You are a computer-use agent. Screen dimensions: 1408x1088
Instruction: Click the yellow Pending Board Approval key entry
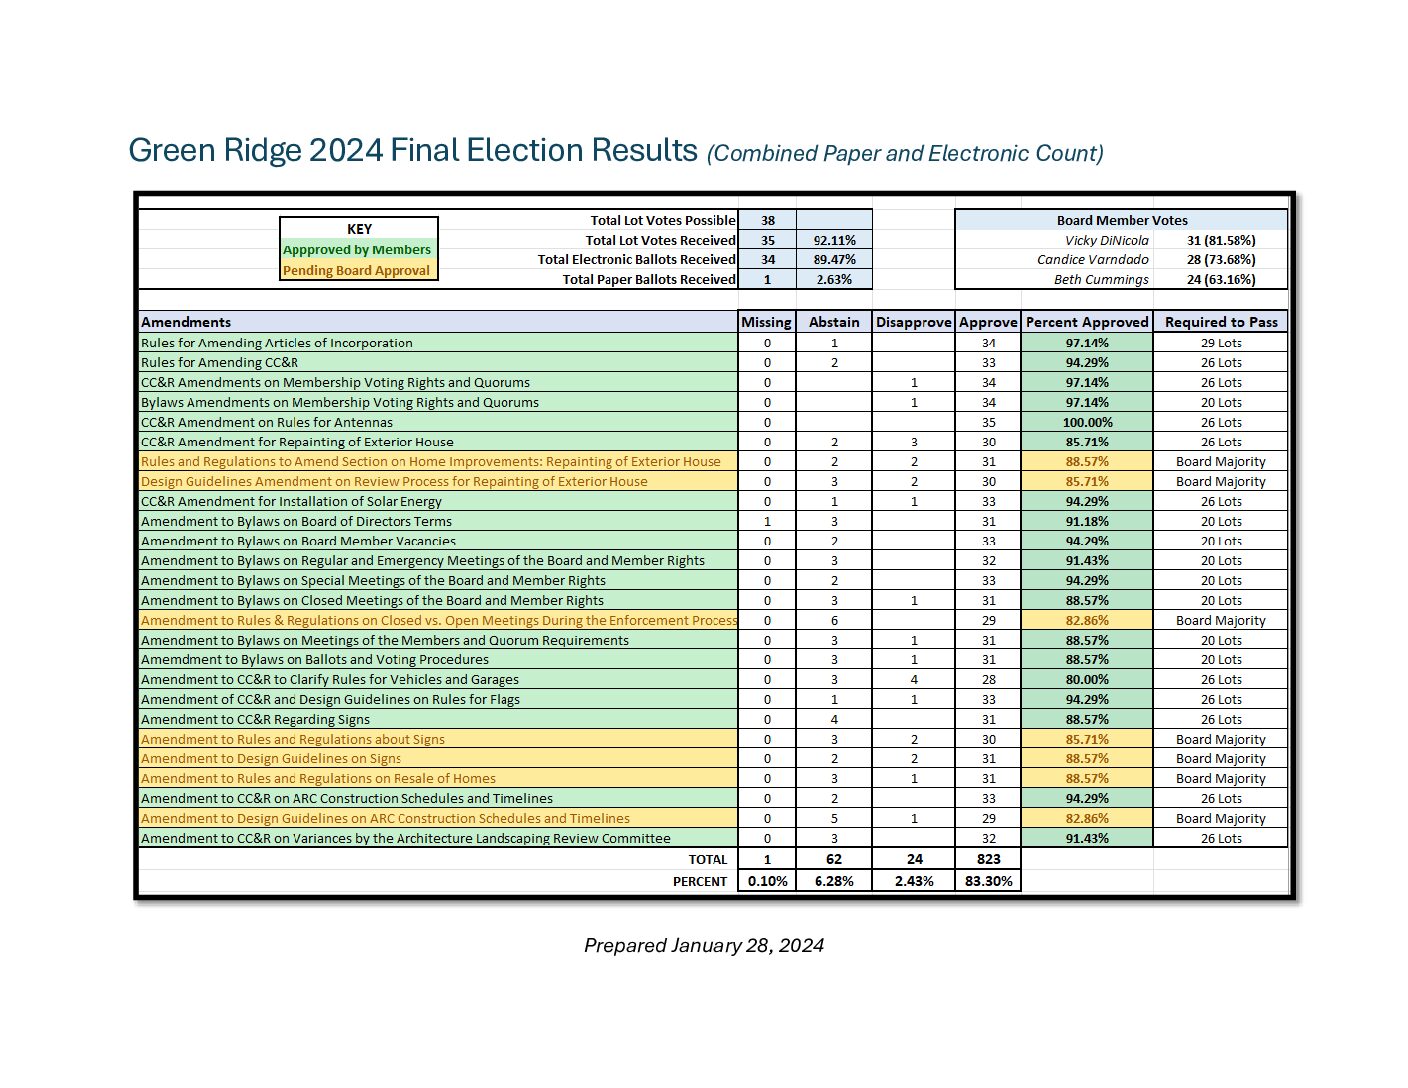tap(358, 270)
